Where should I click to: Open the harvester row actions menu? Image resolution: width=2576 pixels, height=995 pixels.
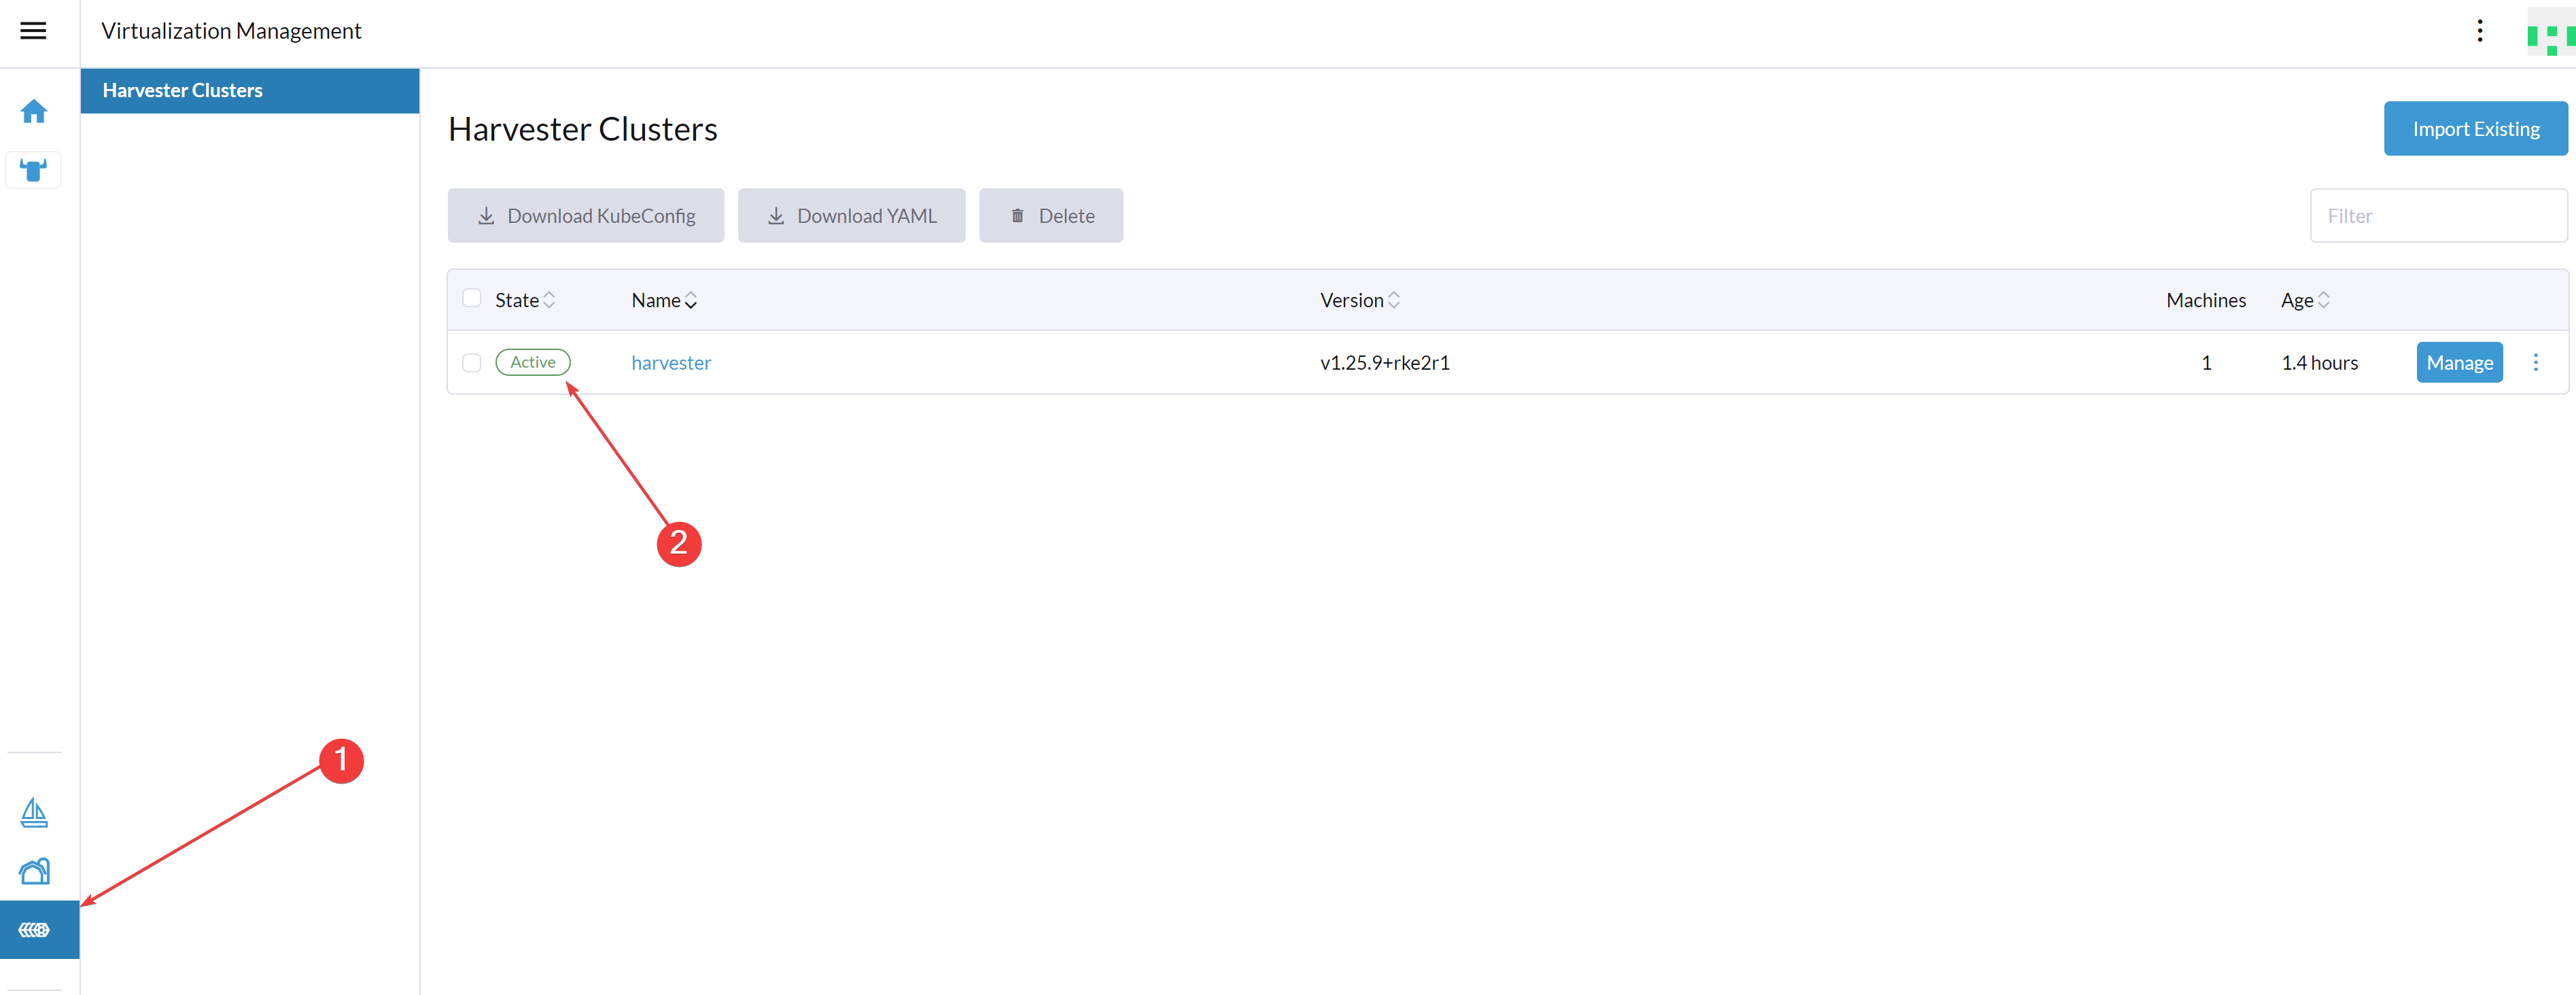[2535, 363]
